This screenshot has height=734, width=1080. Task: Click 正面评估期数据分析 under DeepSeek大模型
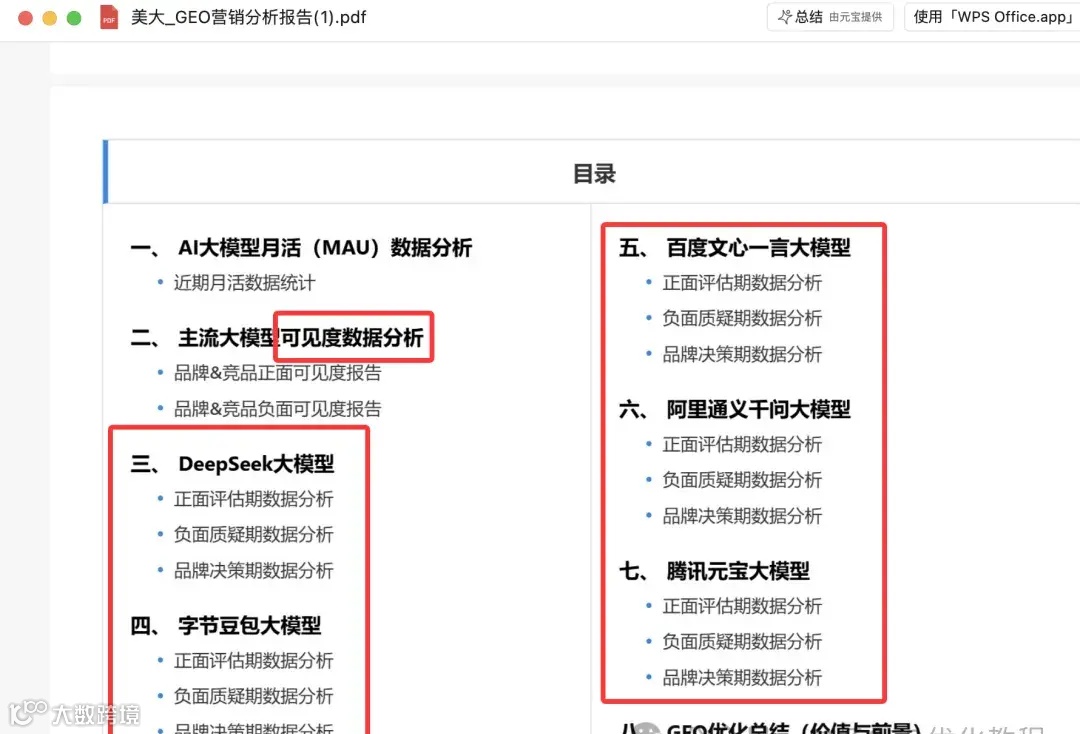pyautogui.click(x=253, y=499)
